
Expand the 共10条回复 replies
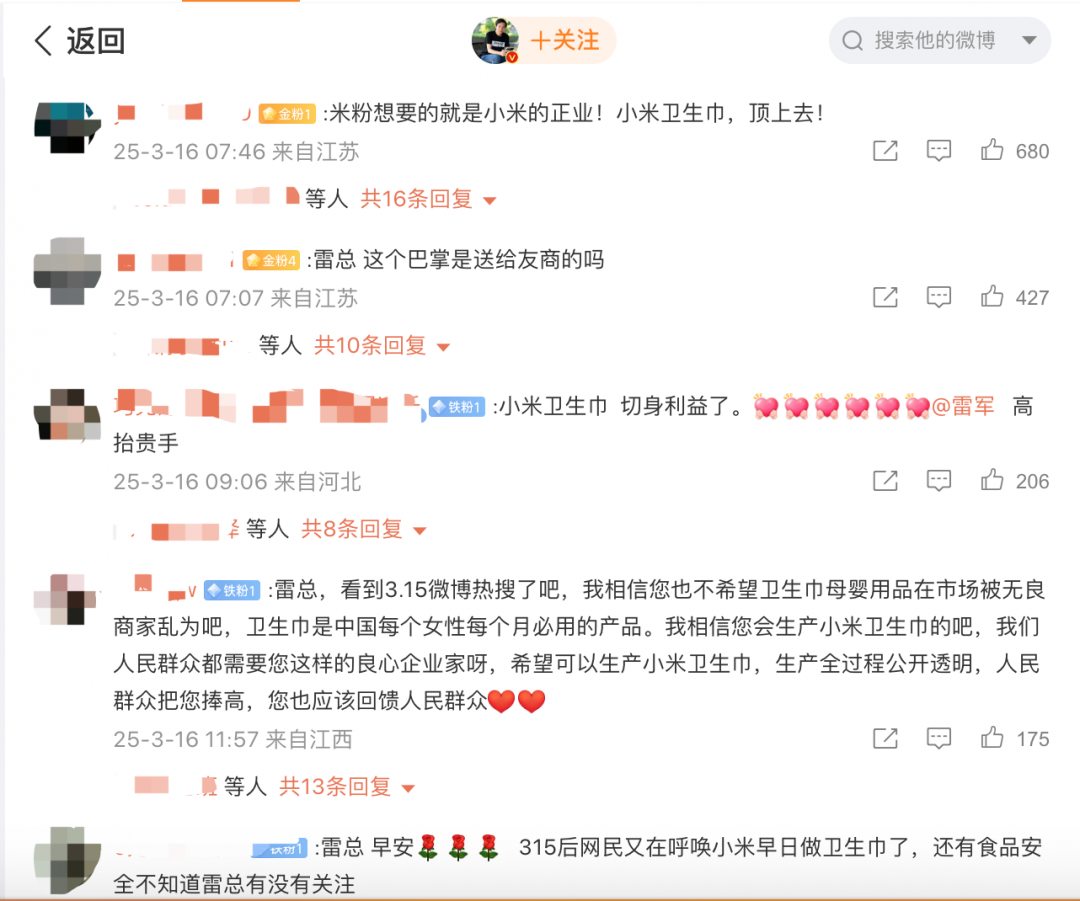(381, 345)
